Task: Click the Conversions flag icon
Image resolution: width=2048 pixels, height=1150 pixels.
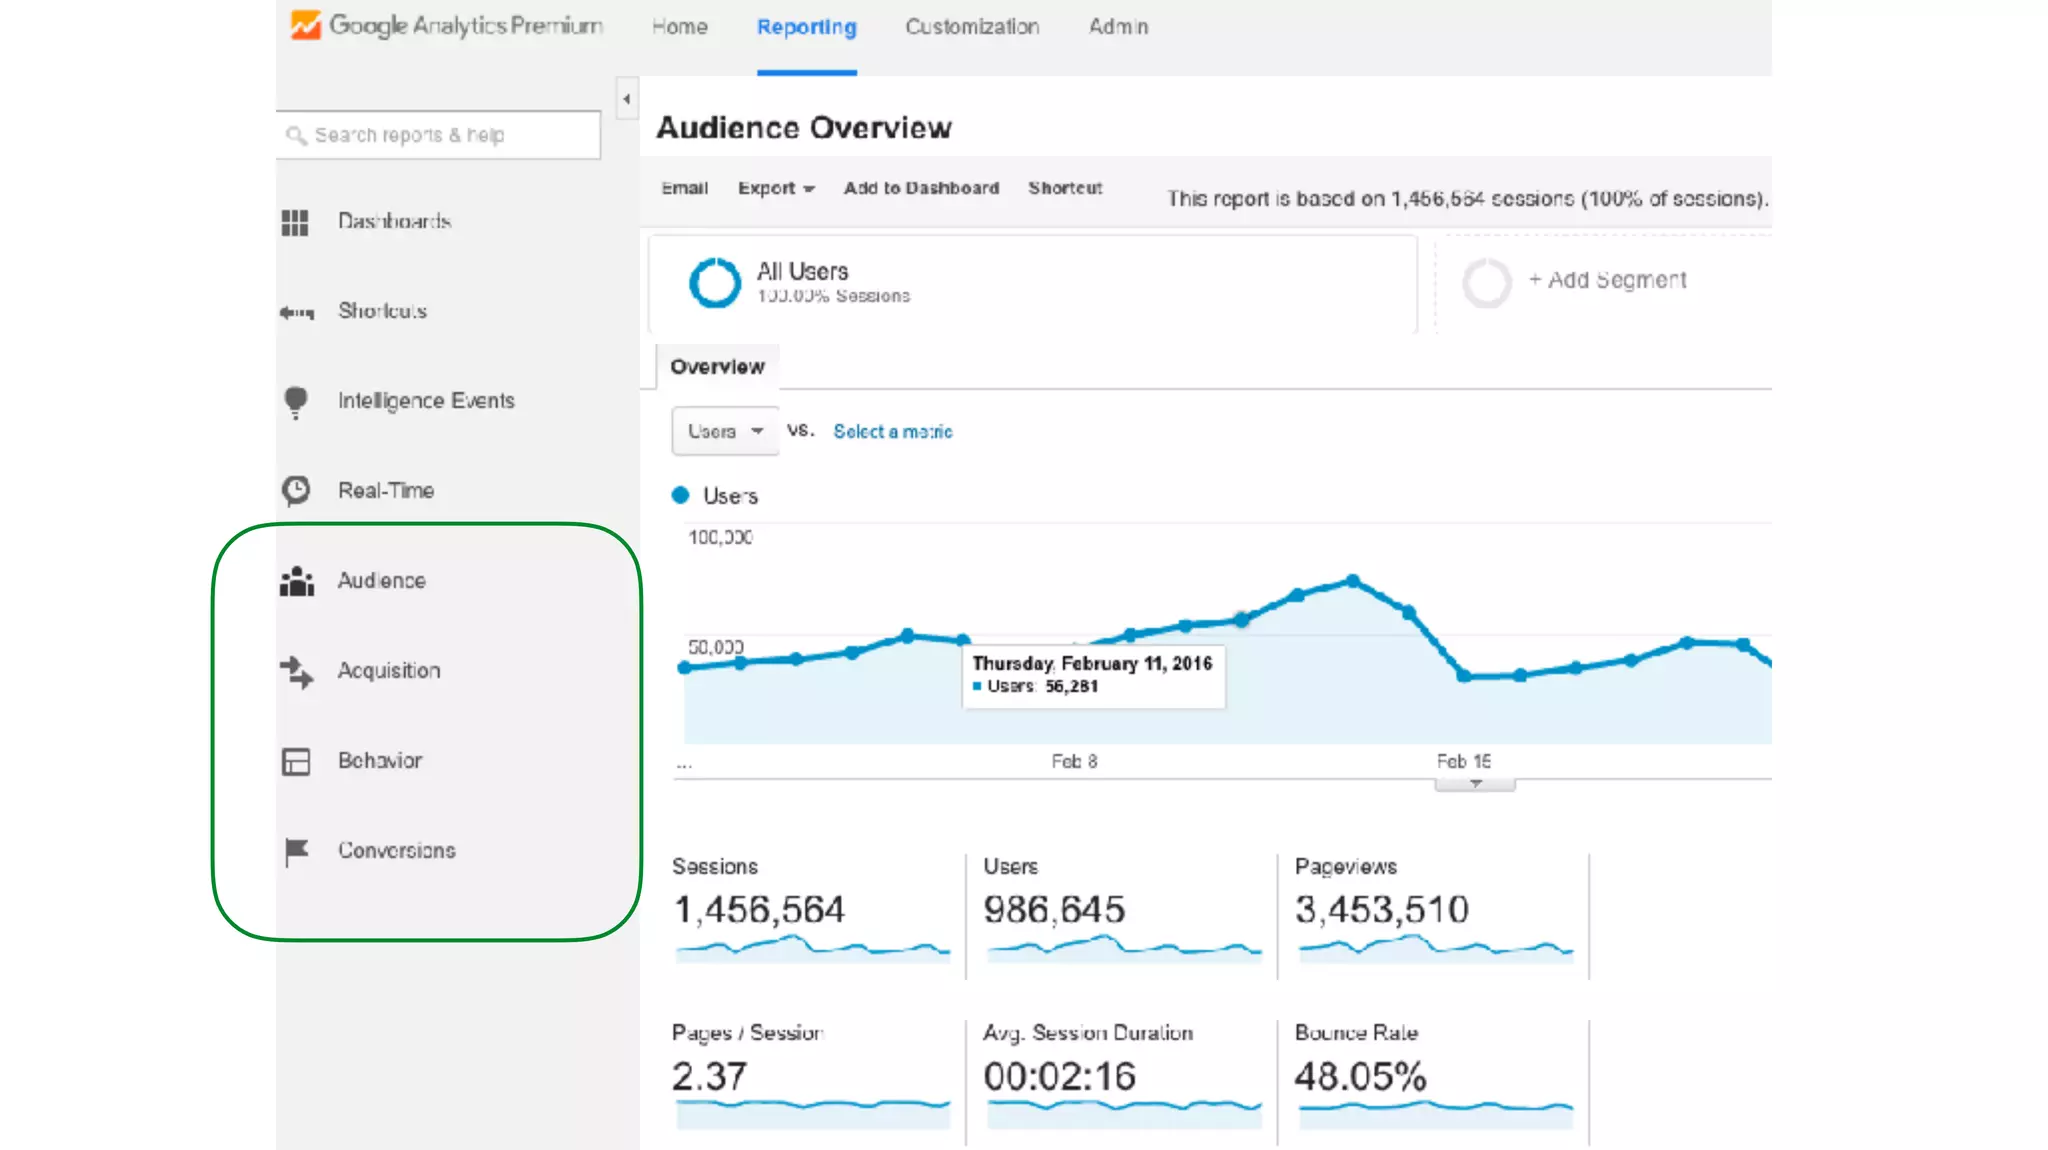Action: pyautogui.click(x=296, y=852)
